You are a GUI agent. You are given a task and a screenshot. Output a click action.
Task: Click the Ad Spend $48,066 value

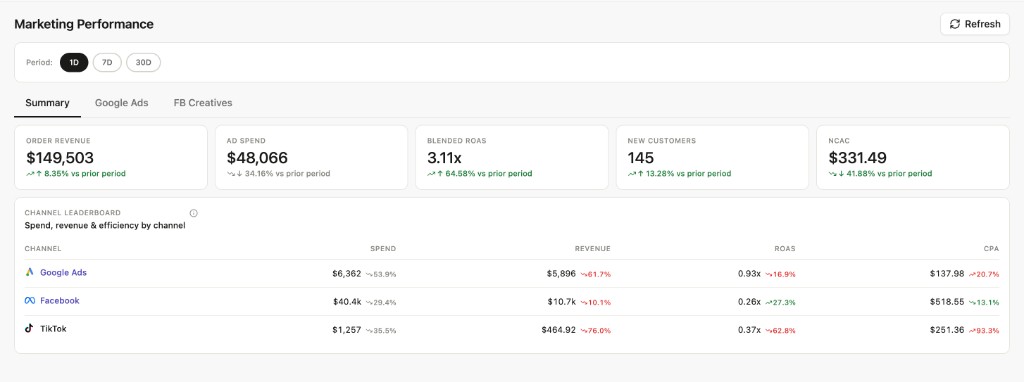pos(257,158)
